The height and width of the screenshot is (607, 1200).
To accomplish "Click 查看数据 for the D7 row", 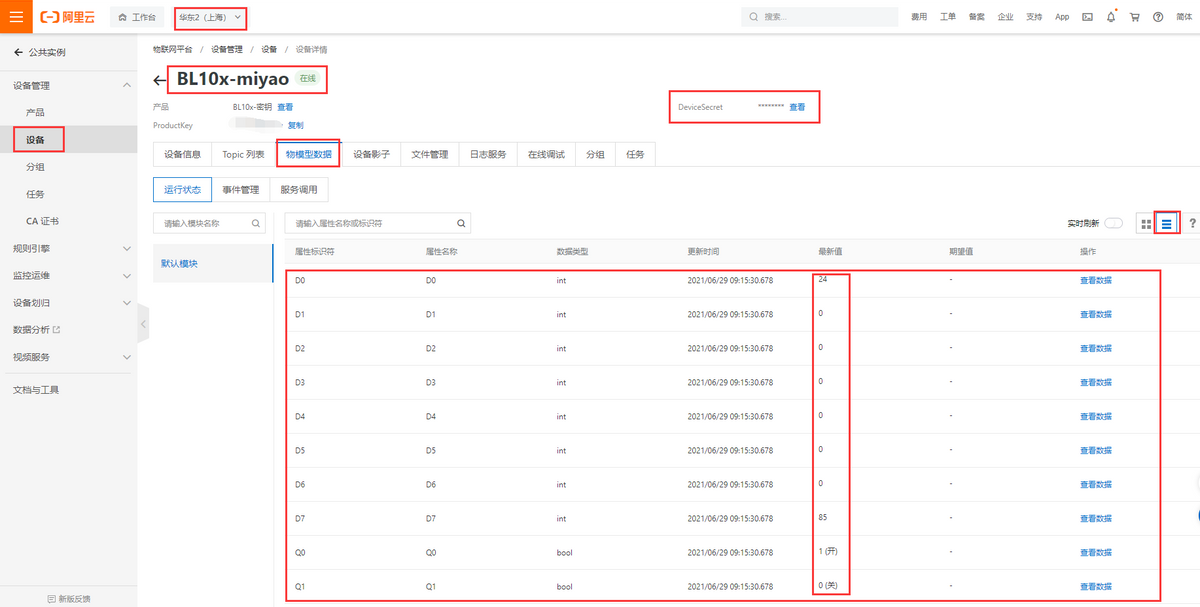I will click(1095, 518).
